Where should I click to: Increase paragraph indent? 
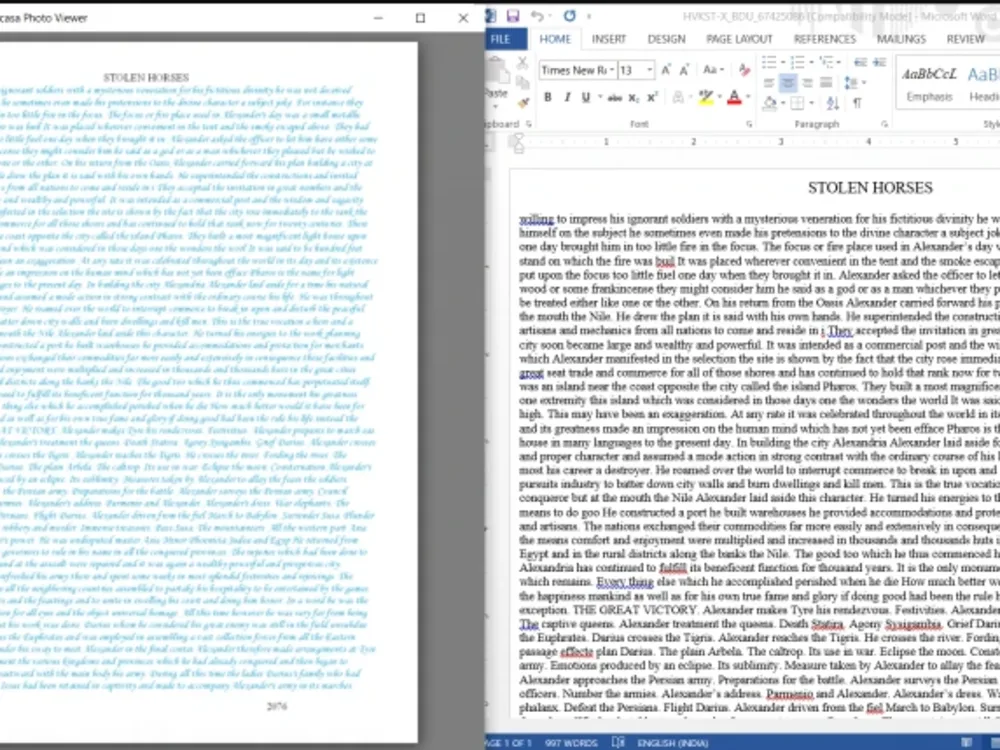[879, 62]
